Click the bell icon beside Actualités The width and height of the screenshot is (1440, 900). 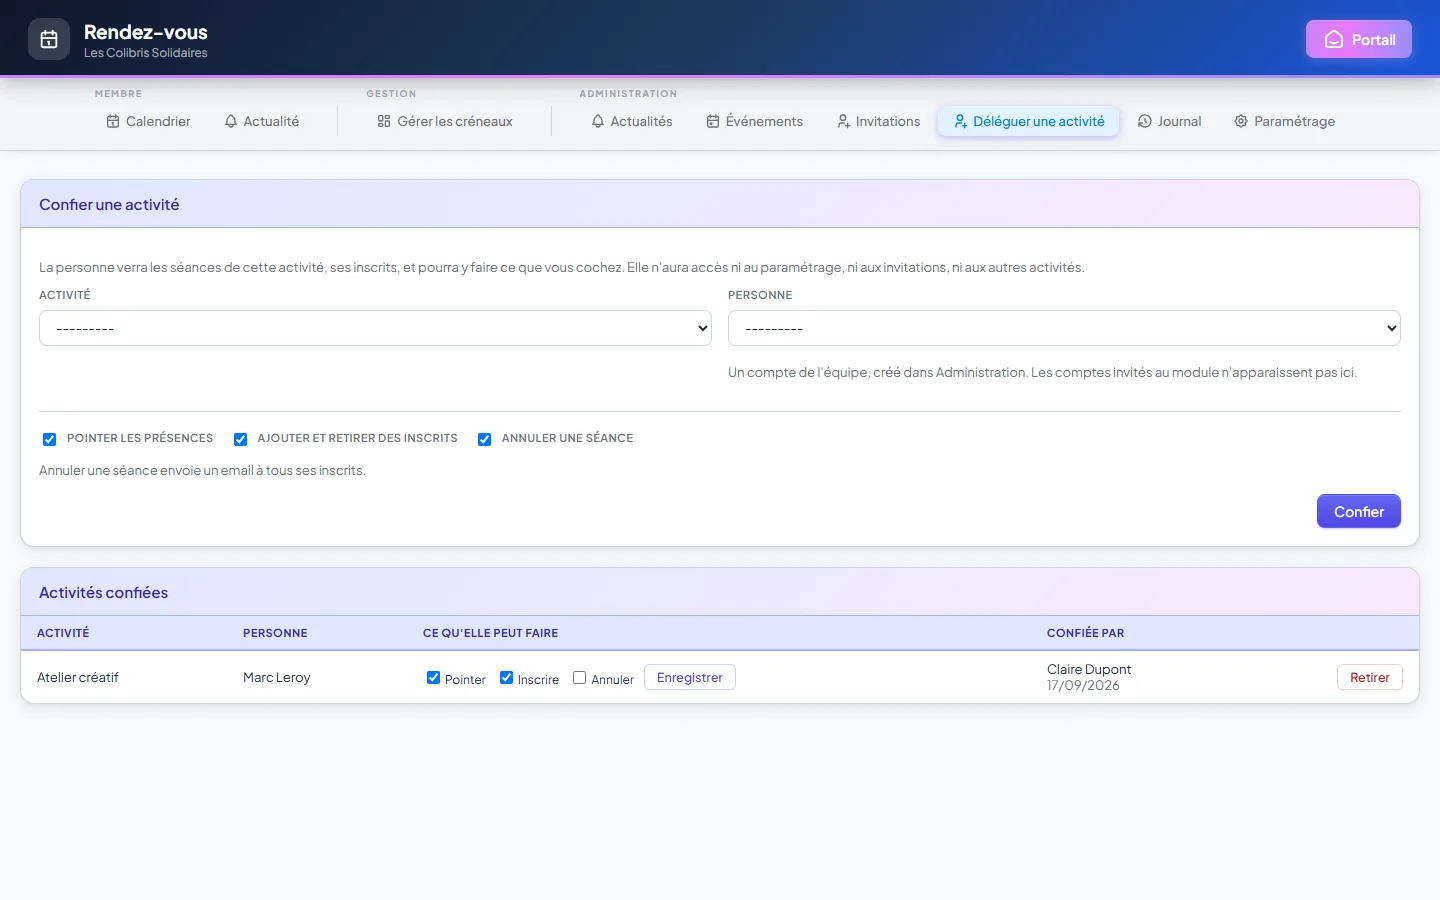click(598, 121)
